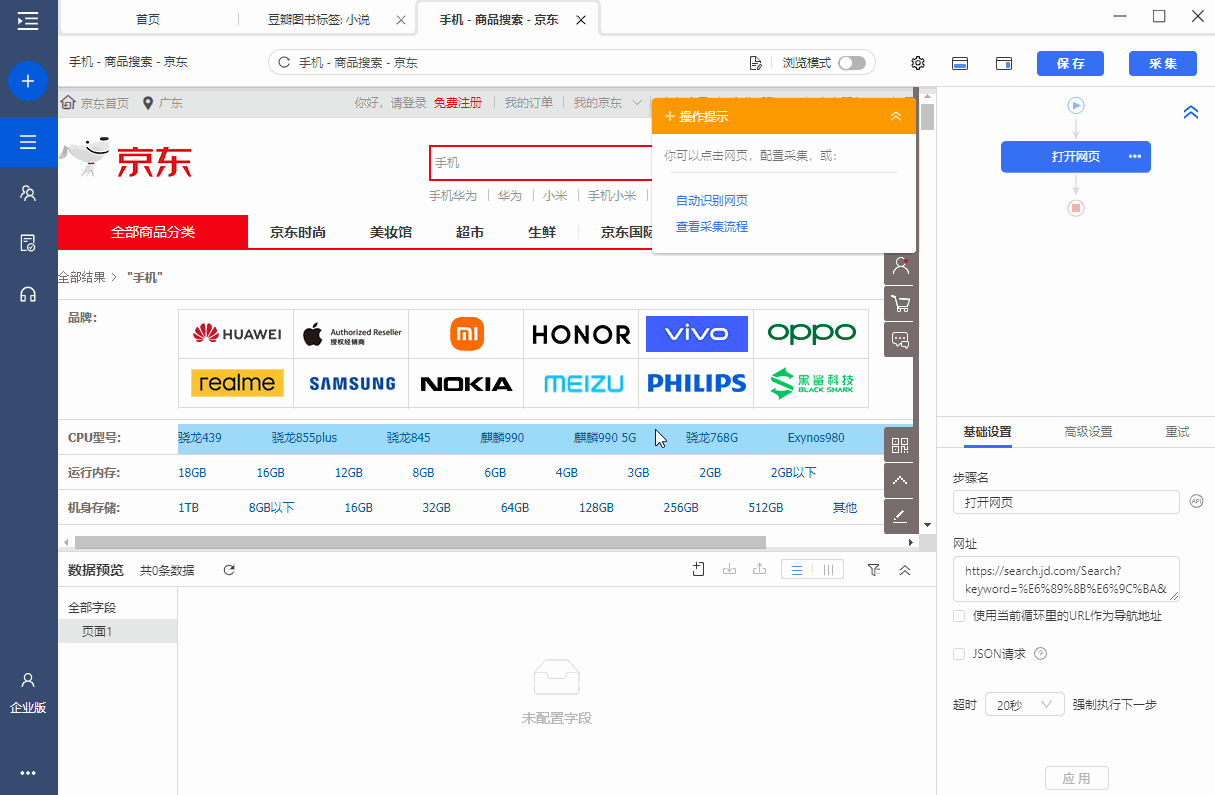The image size is (1215, 795).
Task: Select the 高级设置 tab
Action: [1088, 432]
